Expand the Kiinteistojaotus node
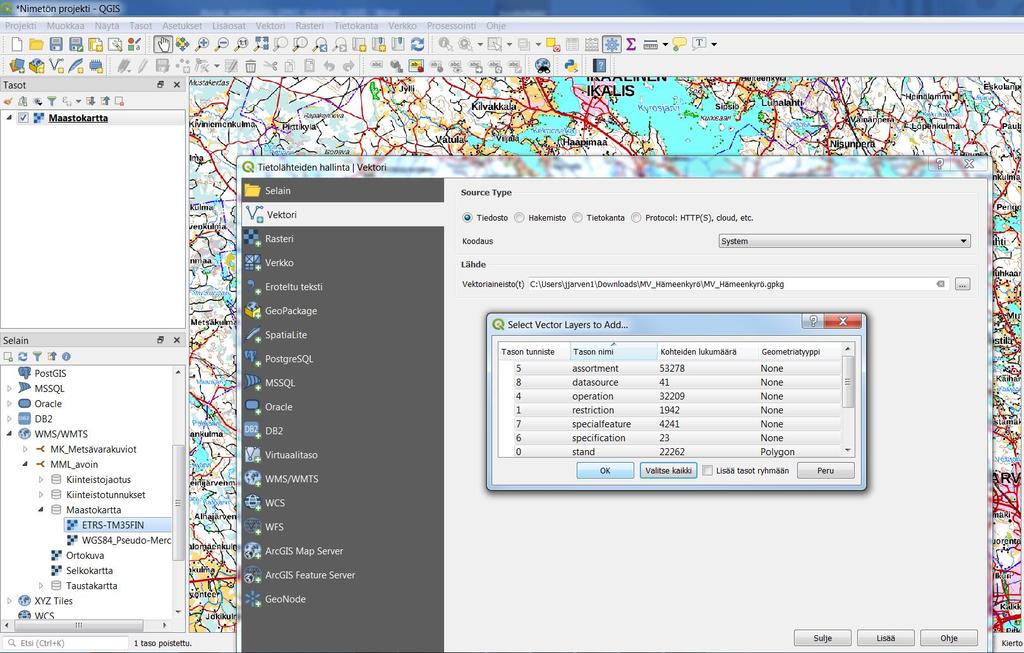The width and height of the screenshot is (1024, 653). click(x=40, y=480)
